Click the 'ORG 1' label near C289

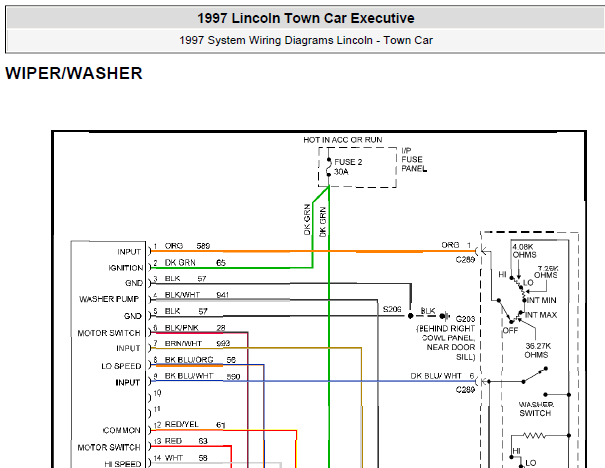point(456,245)
